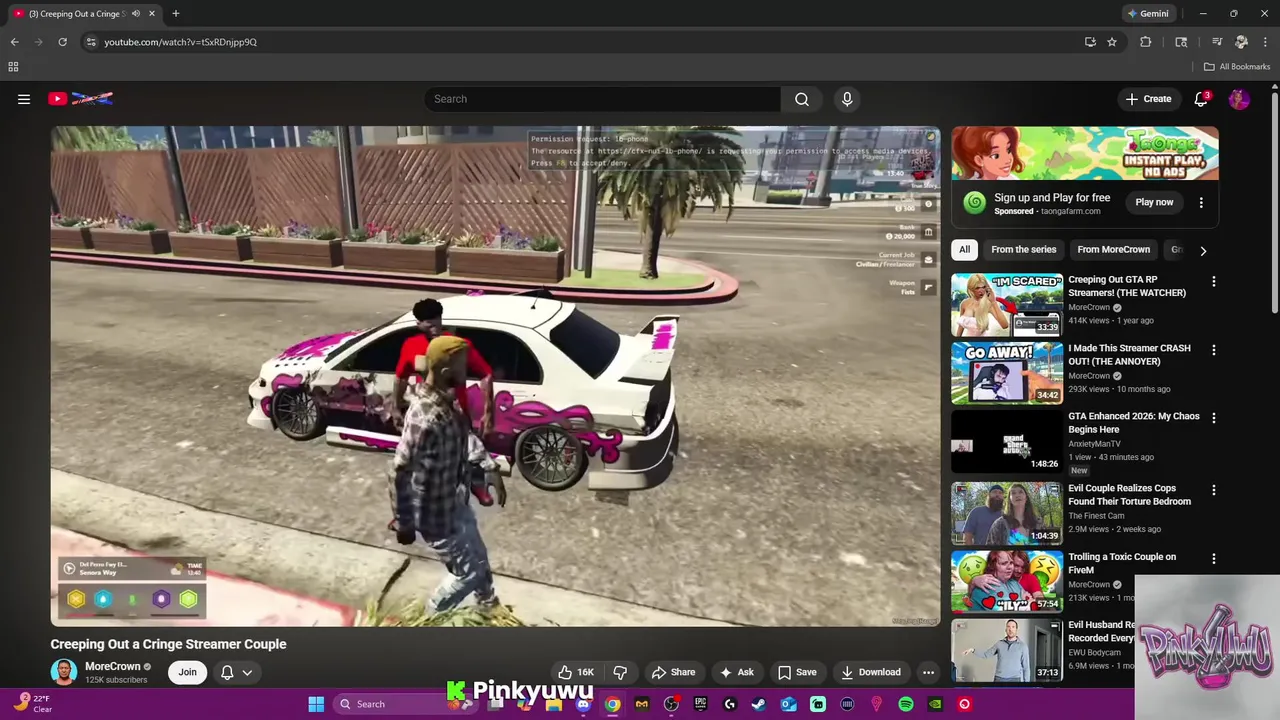This screenshot has width=1280, height=720.
Task: Open Epic Games from taskbar
Action: pyautogui.click(x=700, y=704)
